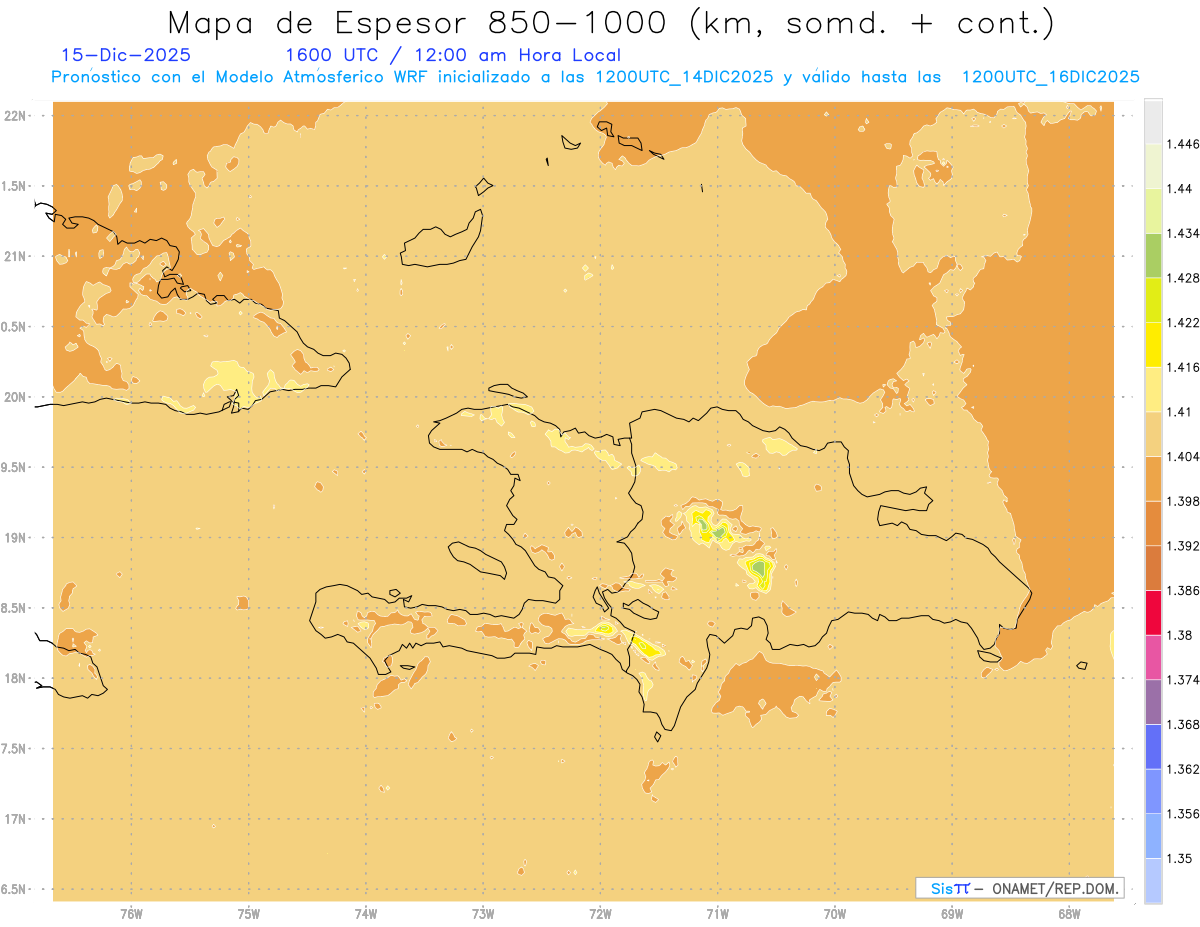Click the '73W' longitude label
This screenshot has width=1200, height=927.
pos(483,914)
